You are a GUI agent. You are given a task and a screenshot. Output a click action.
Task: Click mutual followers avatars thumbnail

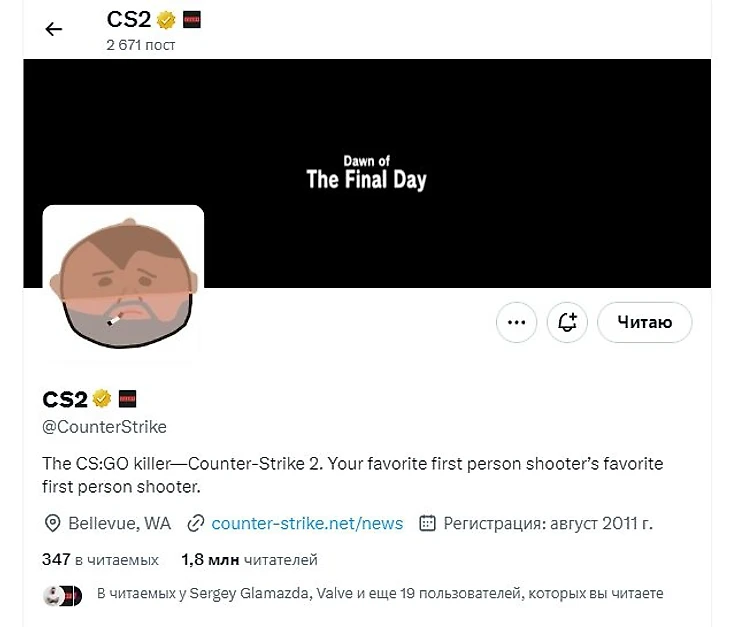62,595
